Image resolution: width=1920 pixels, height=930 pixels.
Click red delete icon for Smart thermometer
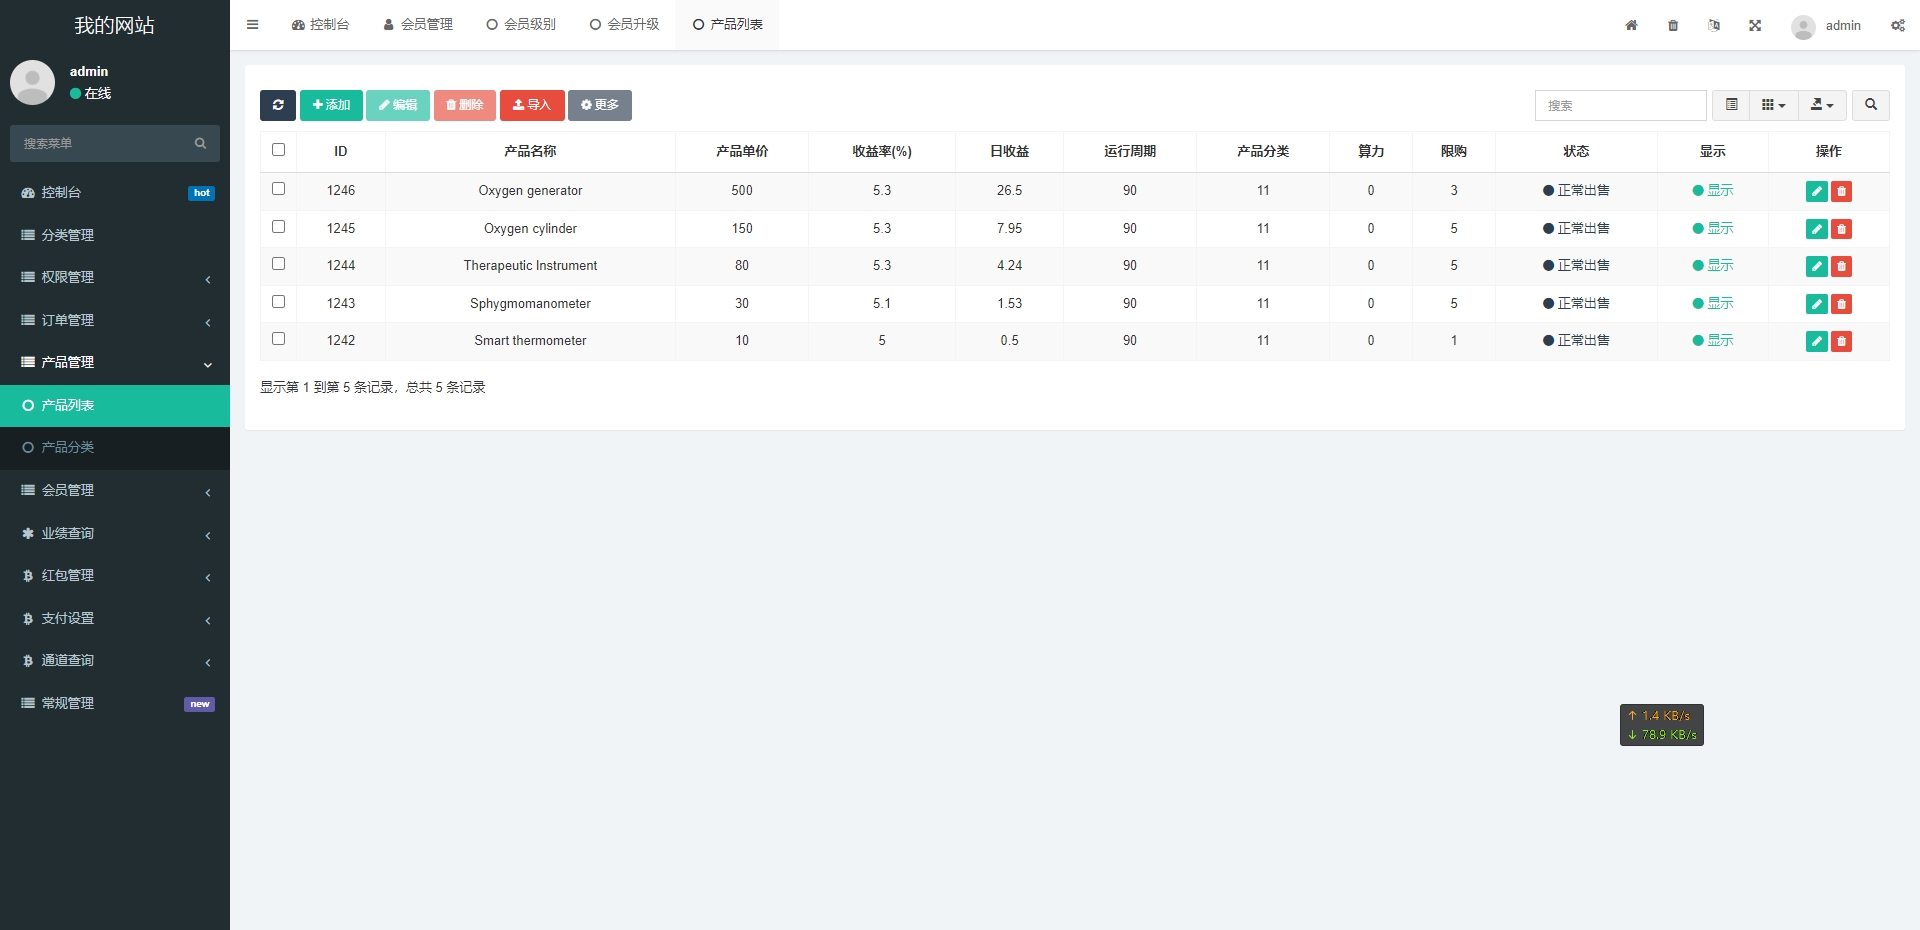coord(1841,341)
